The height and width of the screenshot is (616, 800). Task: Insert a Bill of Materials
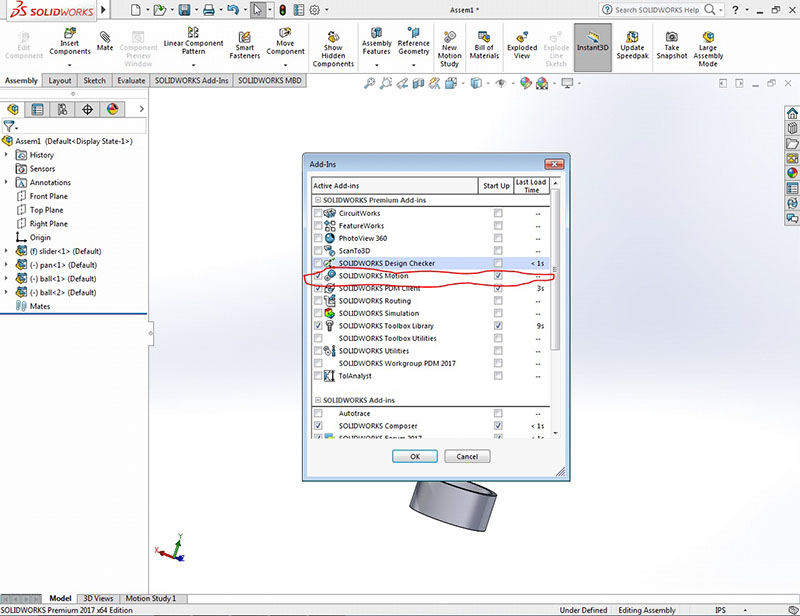[x=484, y=45]
